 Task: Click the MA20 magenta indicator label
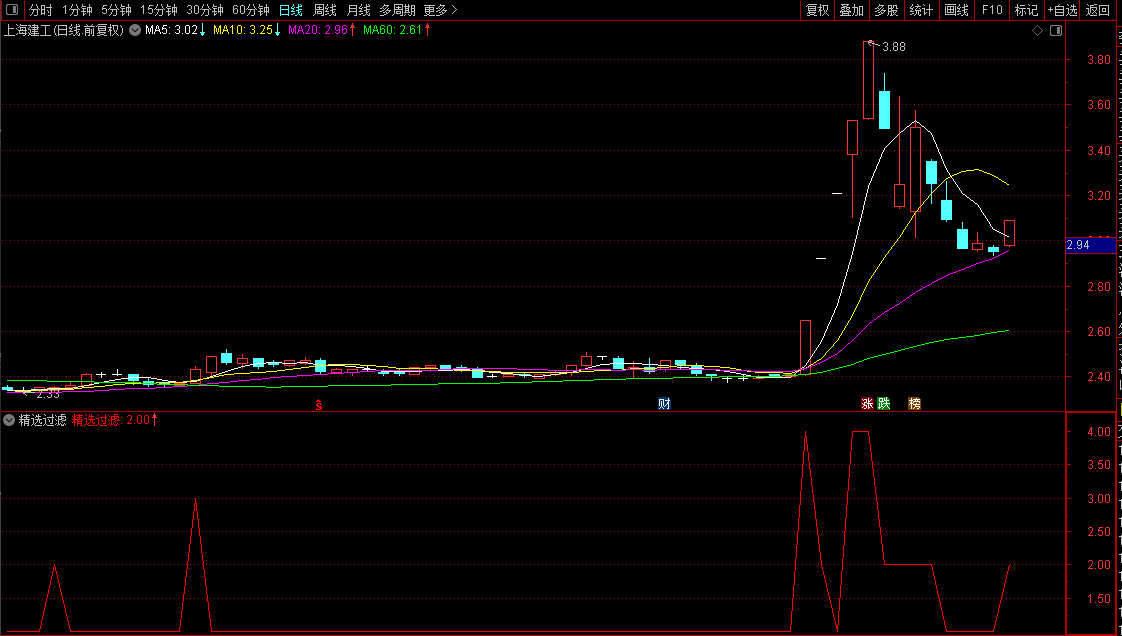318,30
